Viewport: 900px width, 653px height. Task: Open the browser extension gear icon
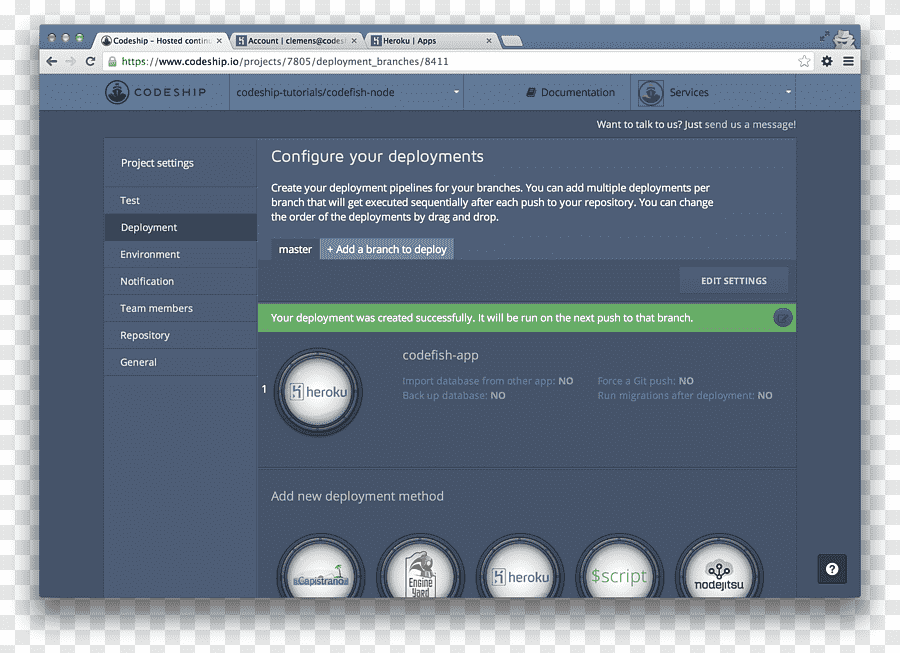point(827,61)
